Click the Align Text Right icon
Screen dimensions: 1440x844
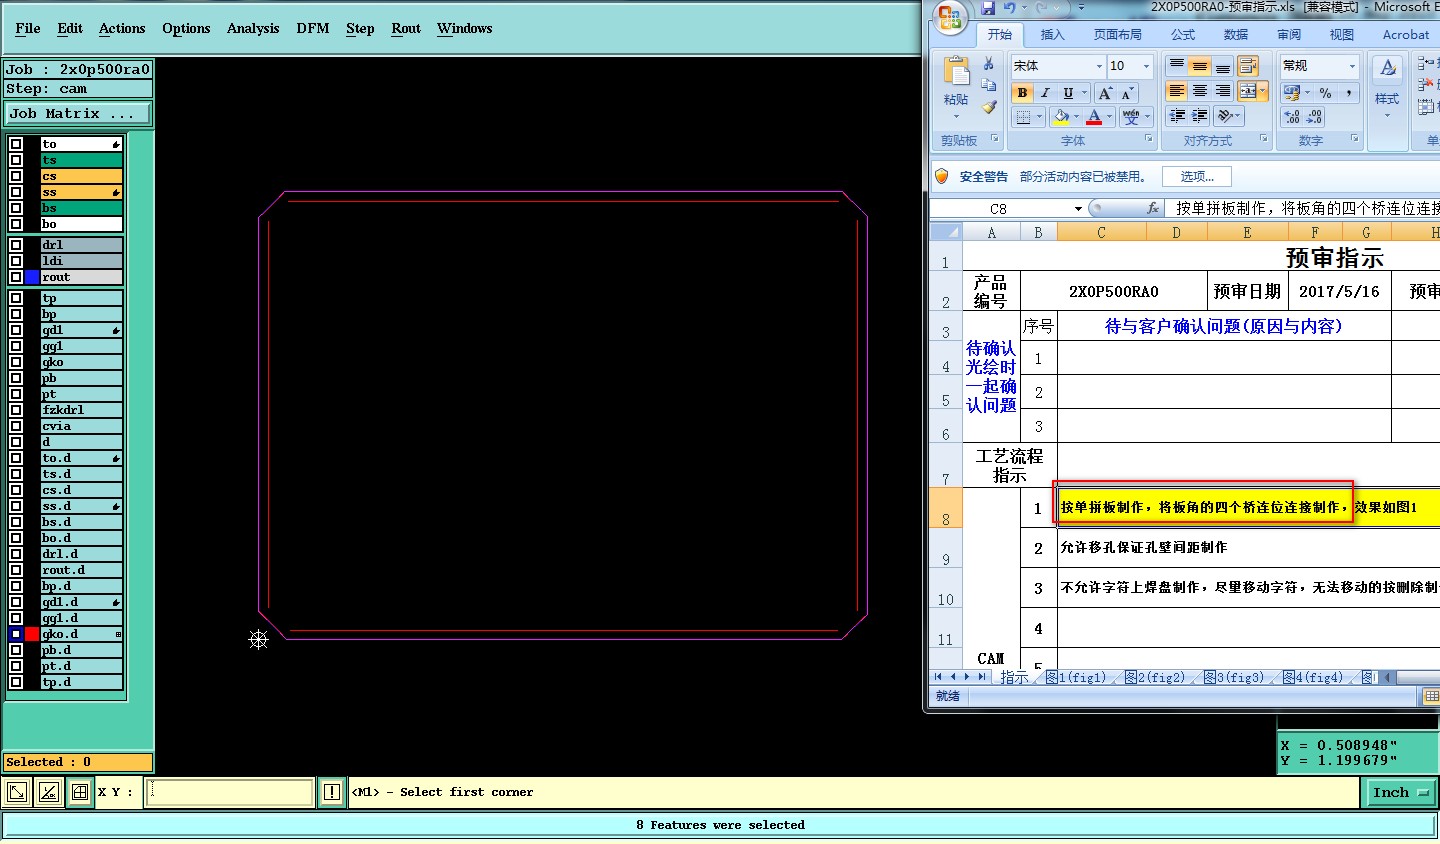(x=1222, y=91)
